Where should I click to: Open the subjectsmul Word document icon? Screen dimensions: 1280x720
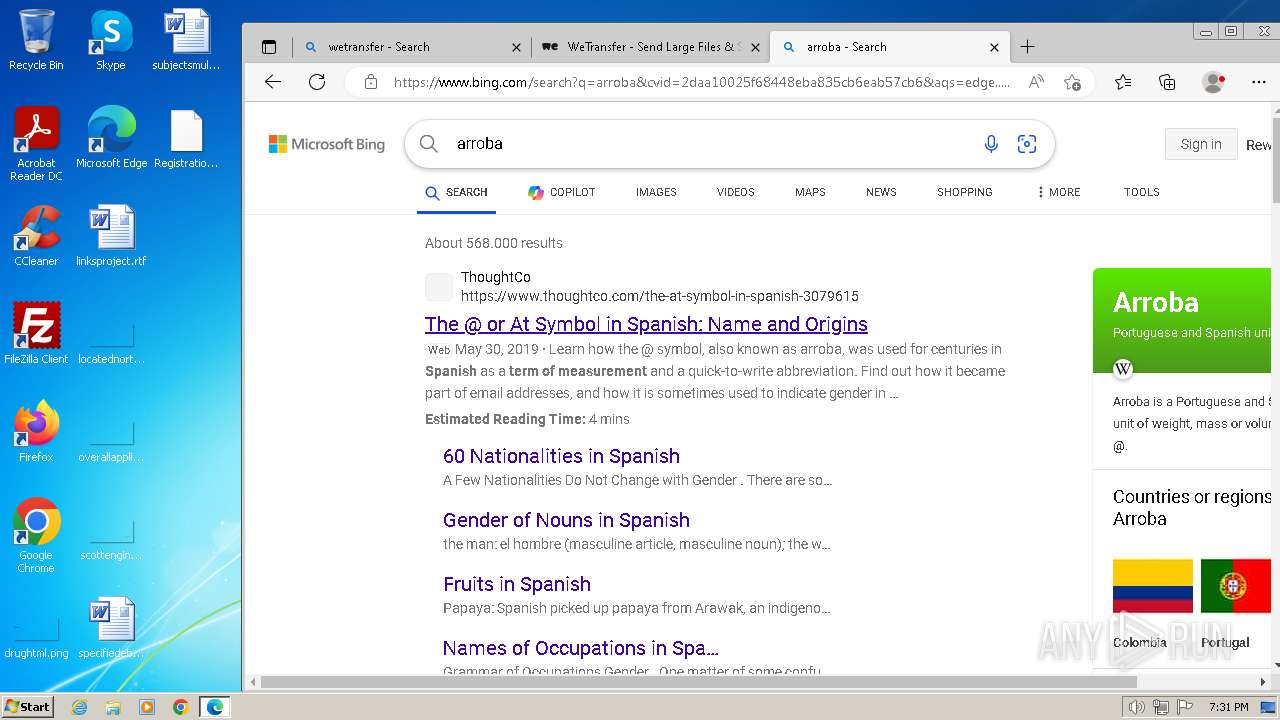point(186,40)
